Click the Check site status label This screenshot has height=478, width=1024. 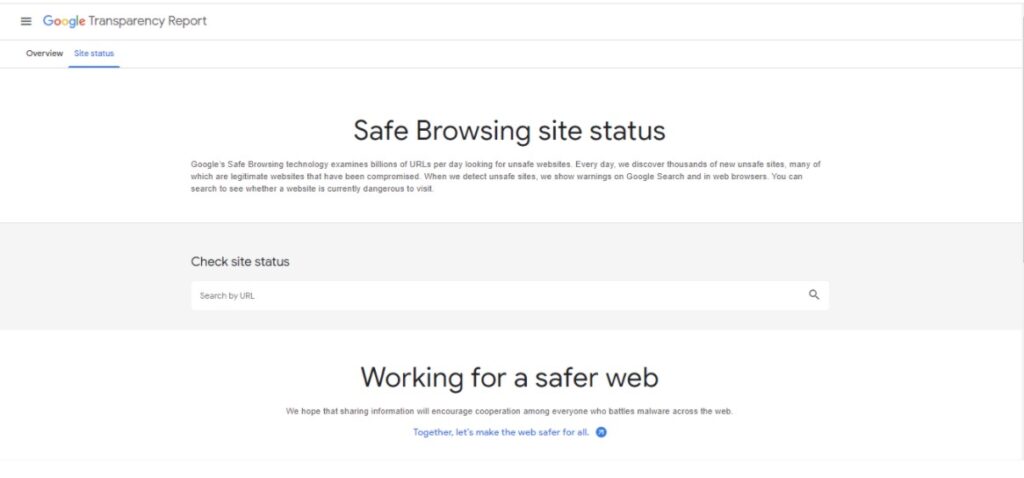pyautogui.click(x=240, y=262)
